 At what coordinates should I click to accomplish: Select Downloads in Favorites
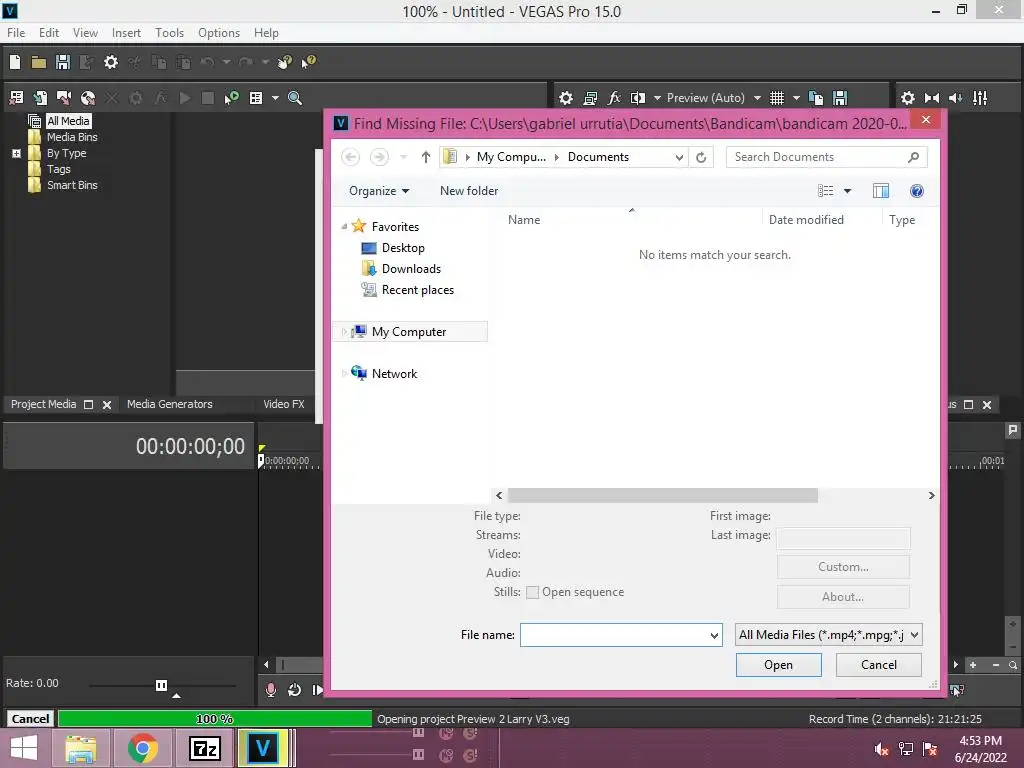pyautogui.click(x=411, y=269)
